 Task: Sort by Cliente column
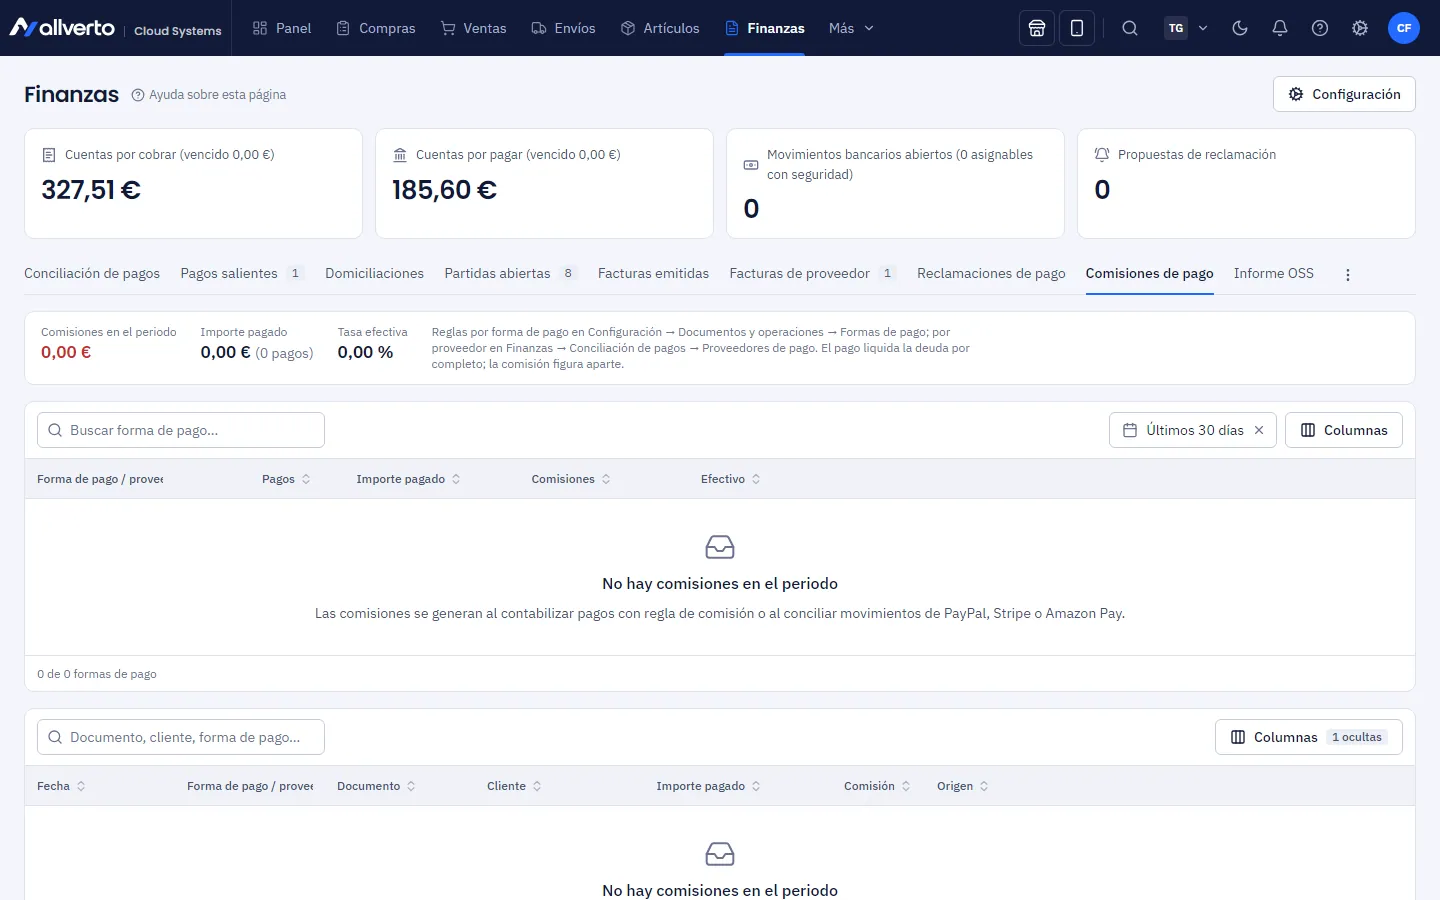[514, 786]
